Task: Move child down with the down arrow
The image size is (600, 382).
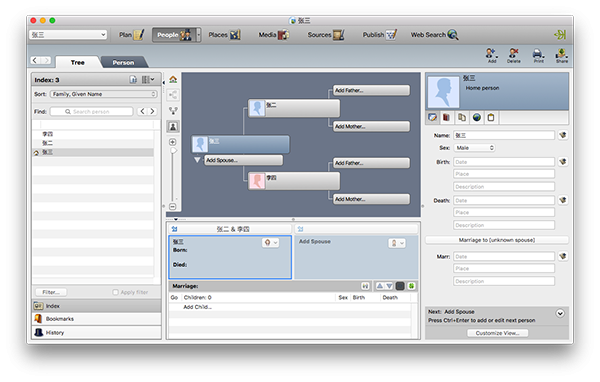Action: [389, 286]
